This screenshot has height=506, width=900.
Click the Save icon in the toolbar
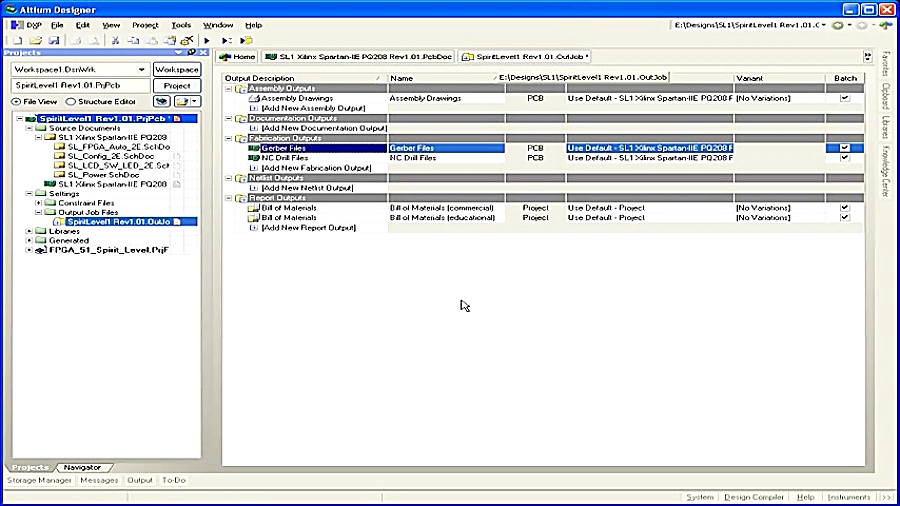(x=53, y=40)
